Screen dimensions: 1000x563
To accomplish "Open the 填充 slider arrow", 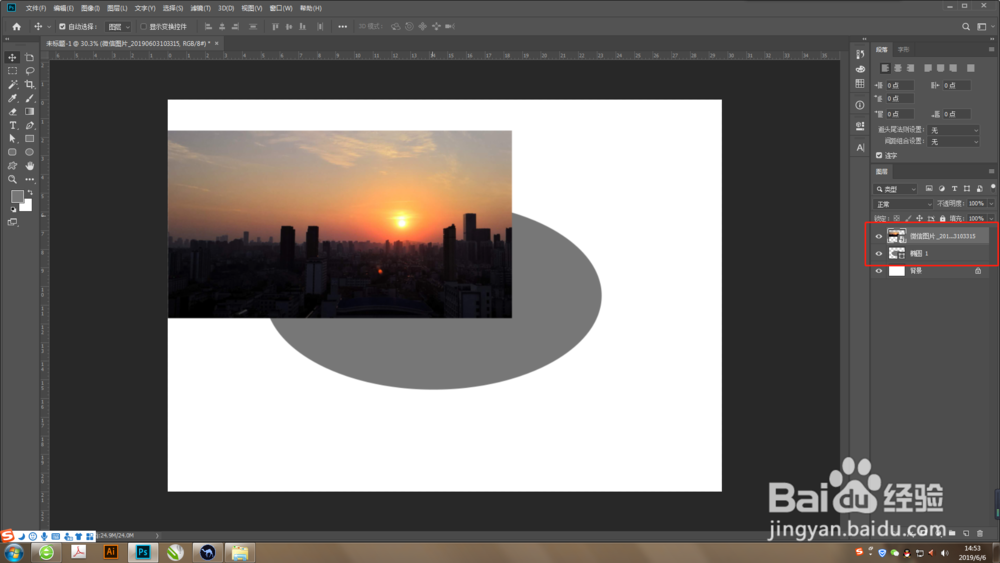I will pyautogui.click(x=991, y=219).
